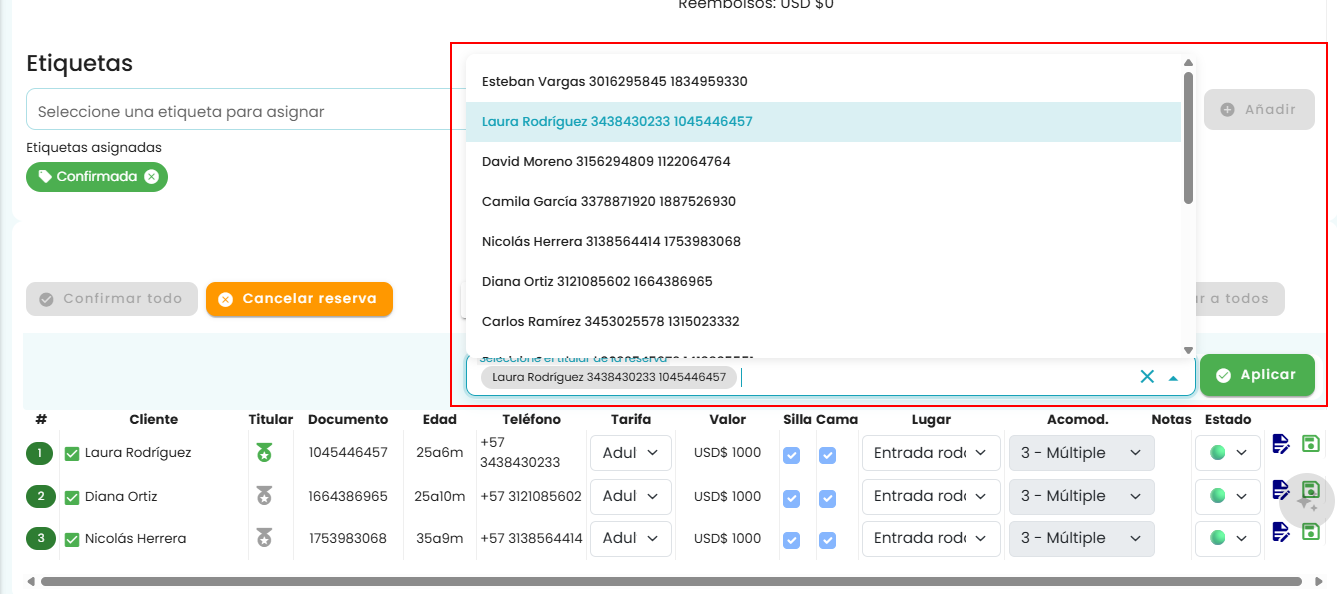Click the titular medal icon for Diana Ortiz

tap(264, 496)
